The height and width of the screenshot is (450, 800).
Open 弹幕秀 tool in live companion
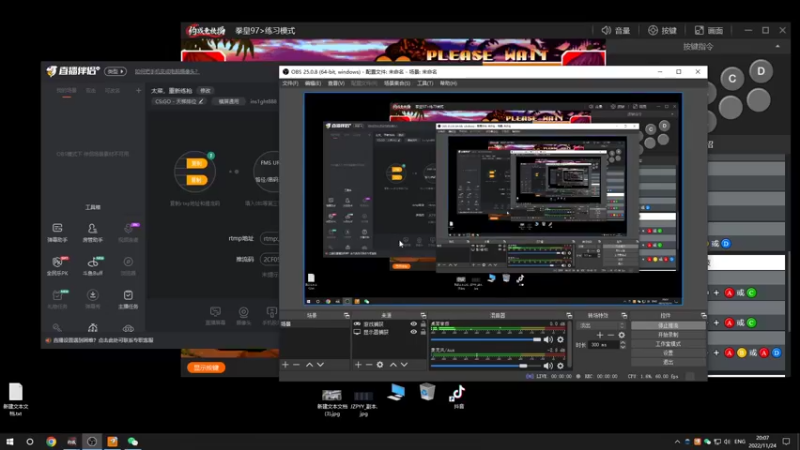(93, 299)
